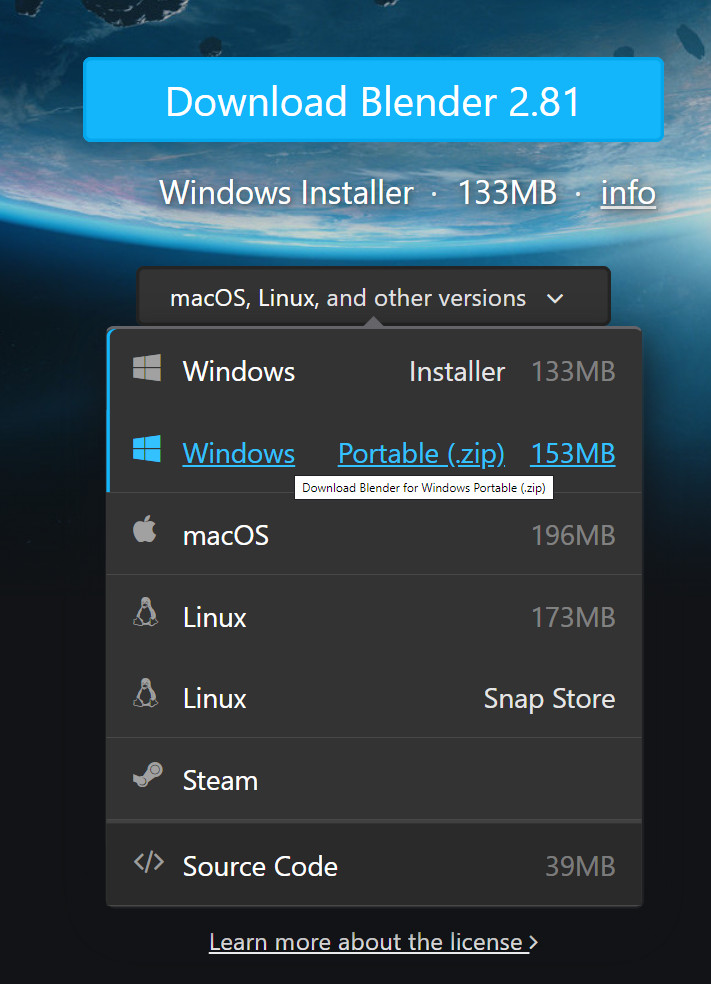Collapse the macOS, Linux, and other versions dropdown

[x=373, y=297]
